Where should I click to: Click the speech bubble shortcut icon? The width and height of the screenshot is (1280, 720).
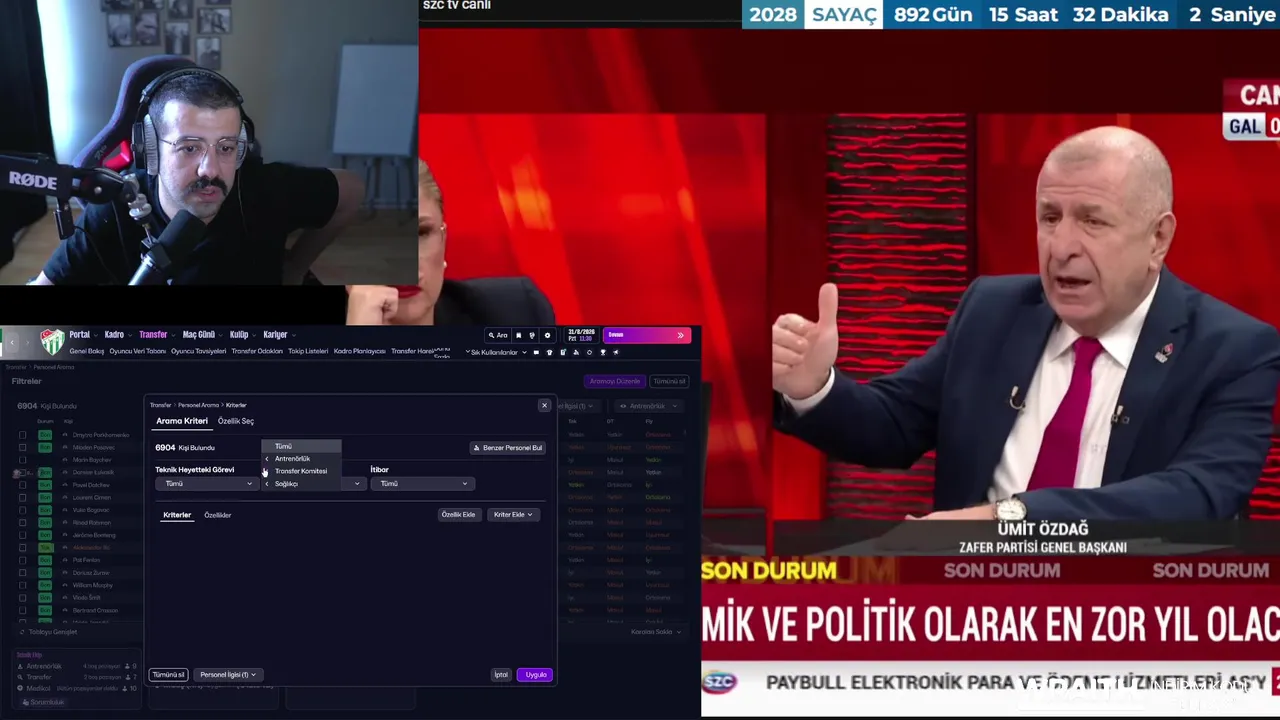point(536,352)
